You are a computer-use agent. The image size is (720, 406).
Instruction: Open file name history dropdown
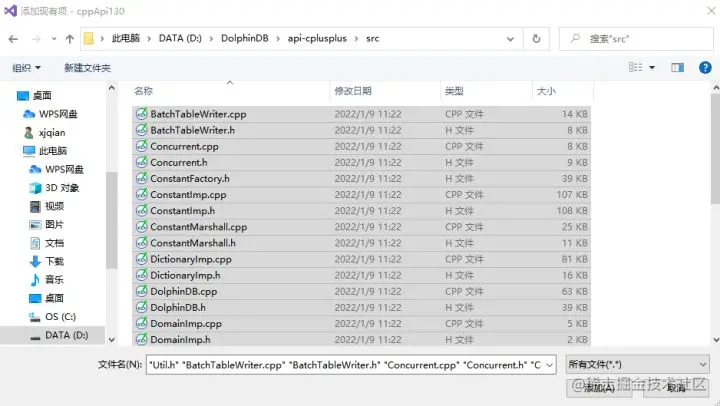click(x=550, y=365)
